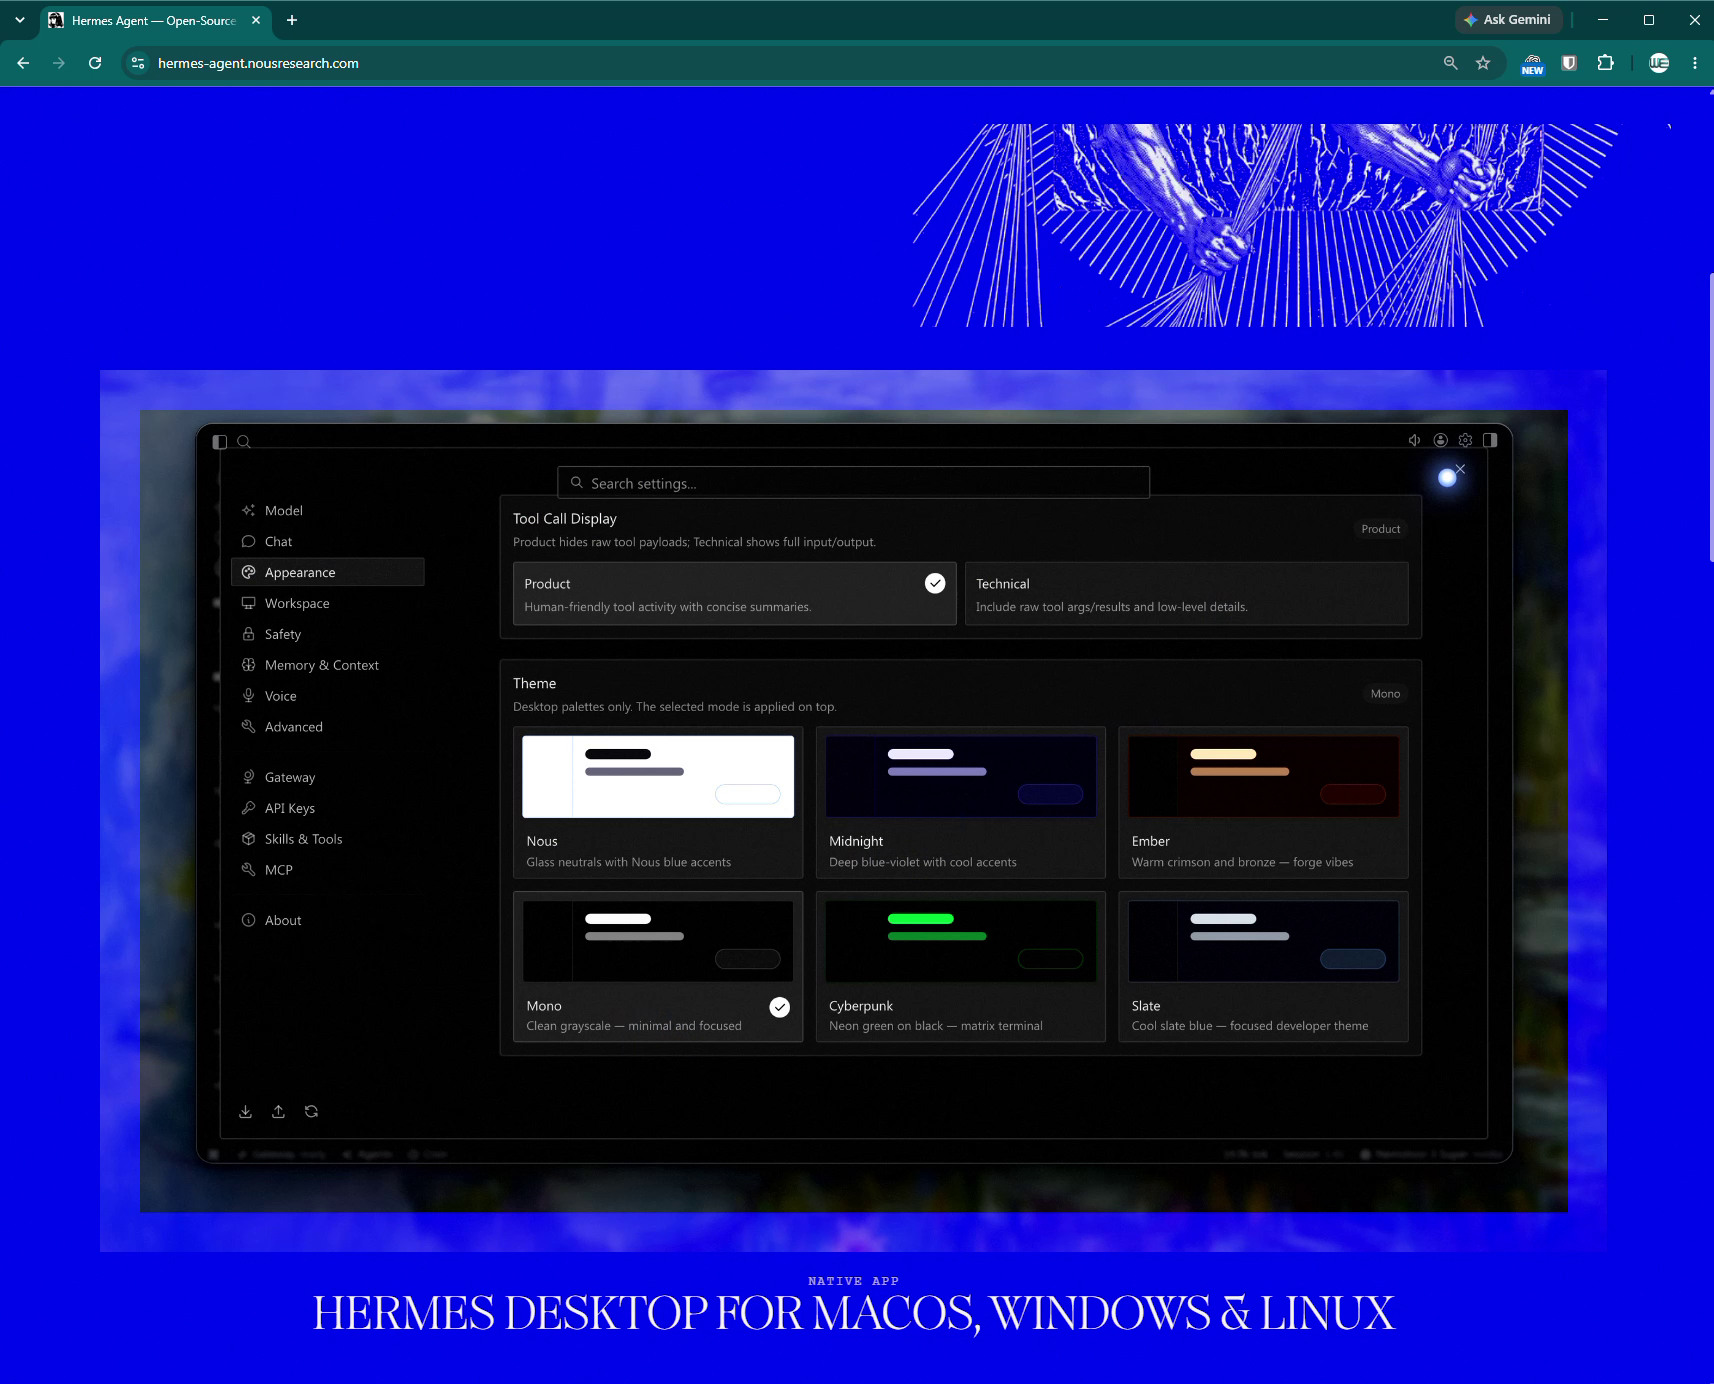Toggle the right panel icon in the app's top bar
This screenshot has width=1714, height=1384.
tap(1490, 440)
